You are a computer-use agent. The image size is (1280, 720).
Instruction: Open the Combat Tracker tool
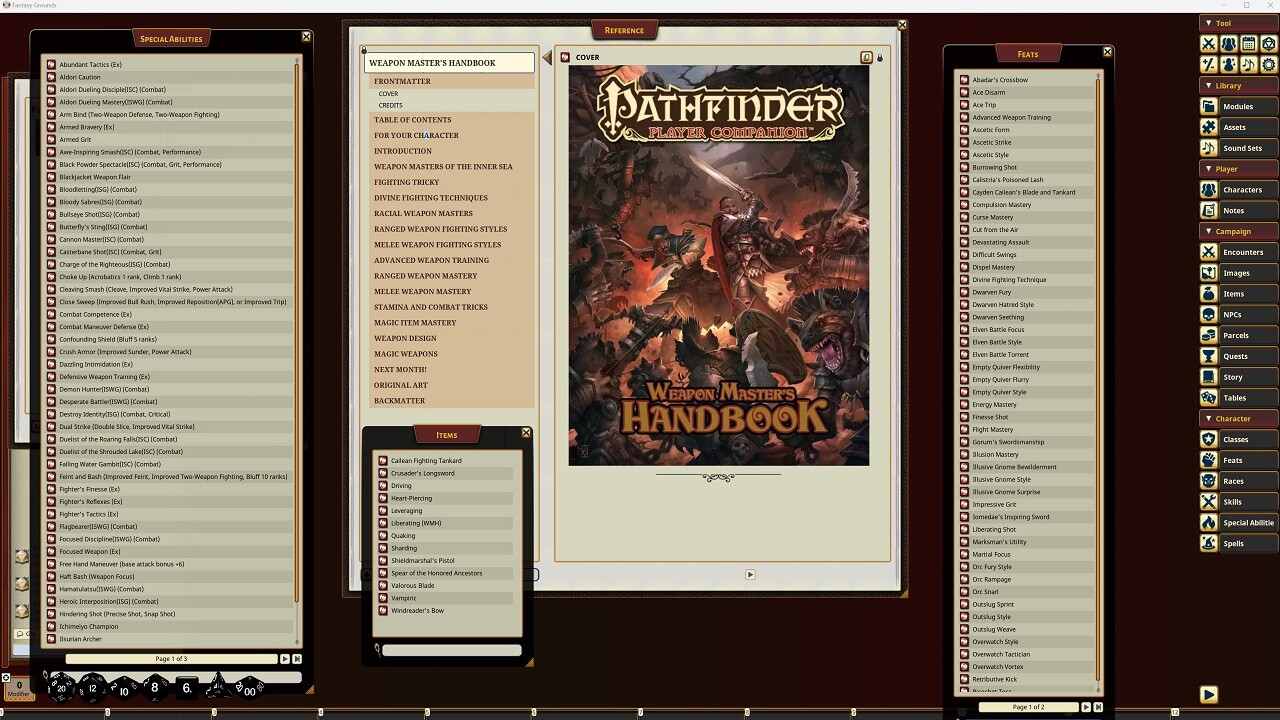point(1209,43)
